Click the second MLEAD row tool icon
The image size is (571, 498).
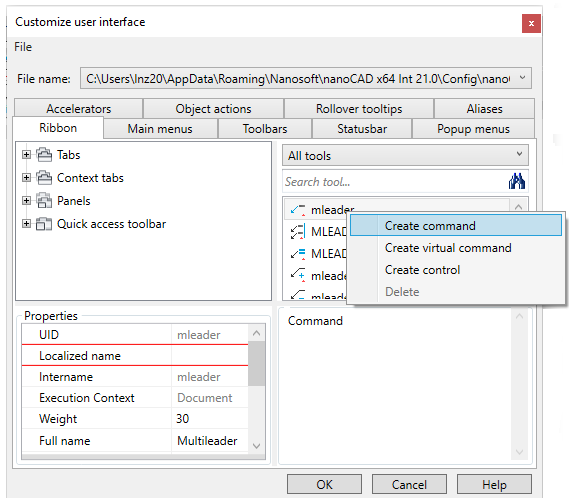click(298, 232)
